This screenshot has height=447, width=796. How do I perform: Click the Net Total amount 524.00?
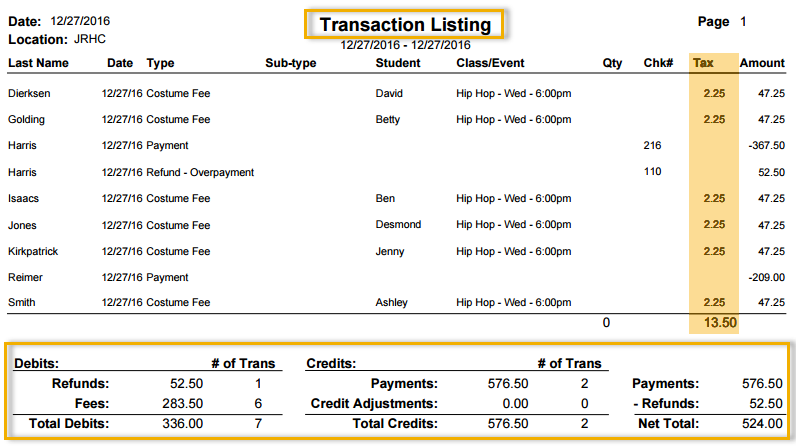point(762,424)
